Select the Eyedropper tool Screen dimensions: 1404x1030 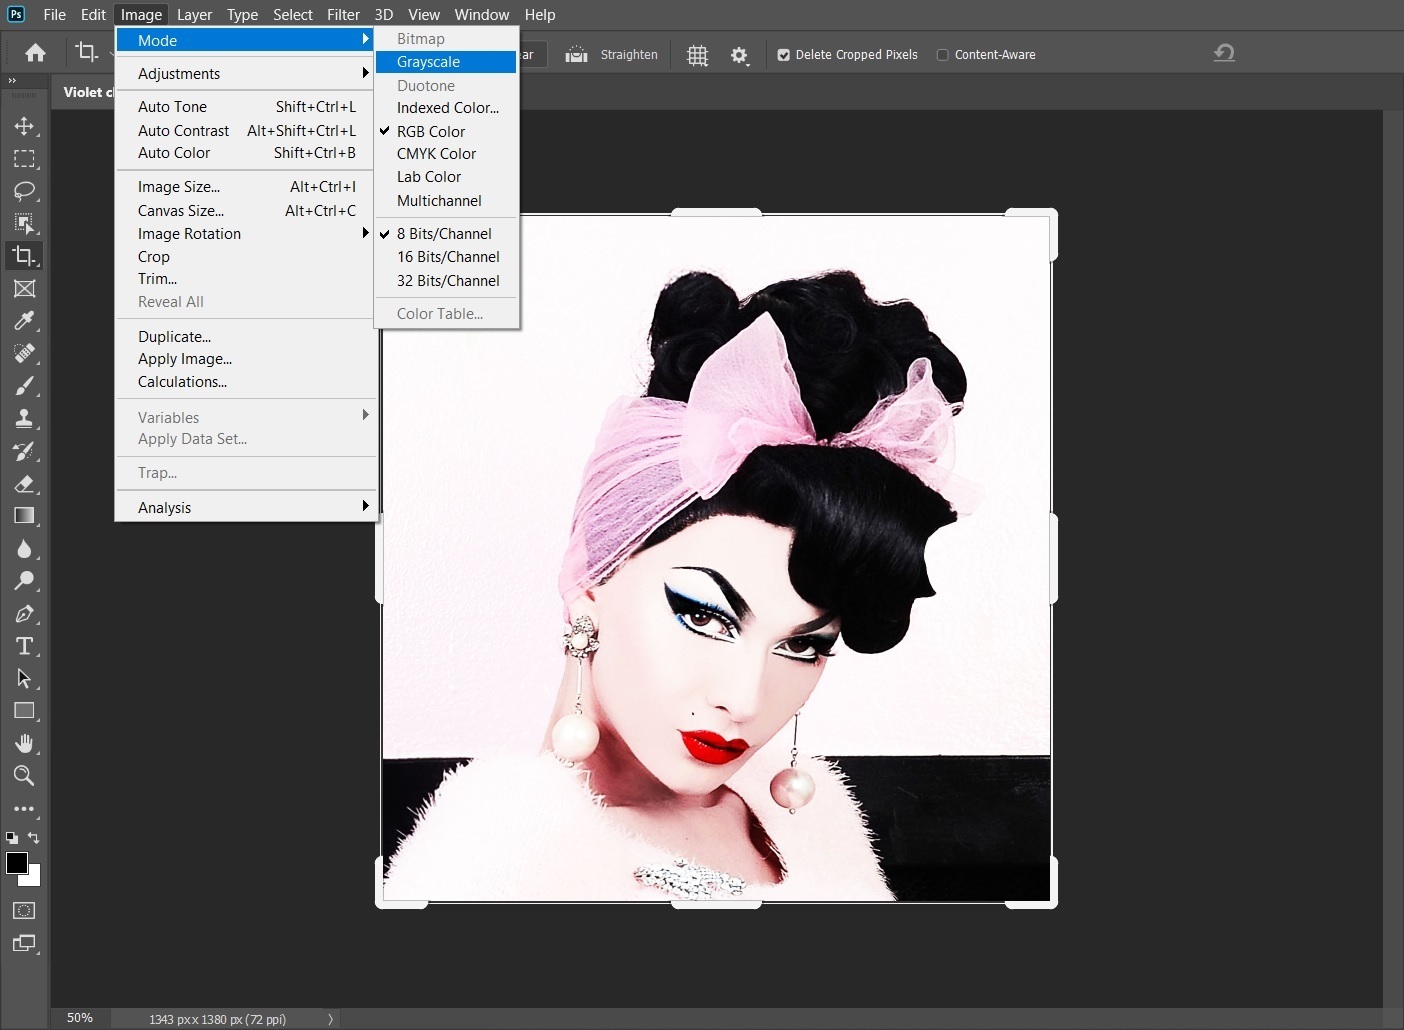tap(24, 321)
